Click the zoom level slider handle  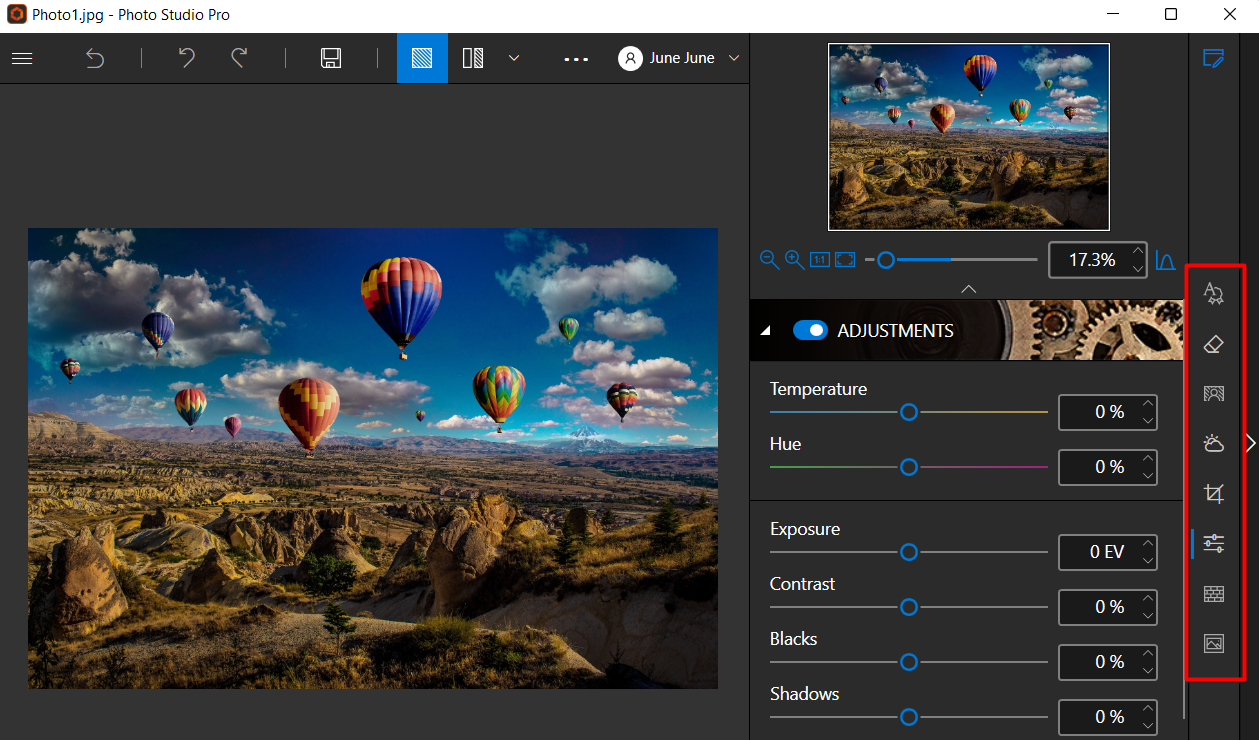tap(885, 260)
